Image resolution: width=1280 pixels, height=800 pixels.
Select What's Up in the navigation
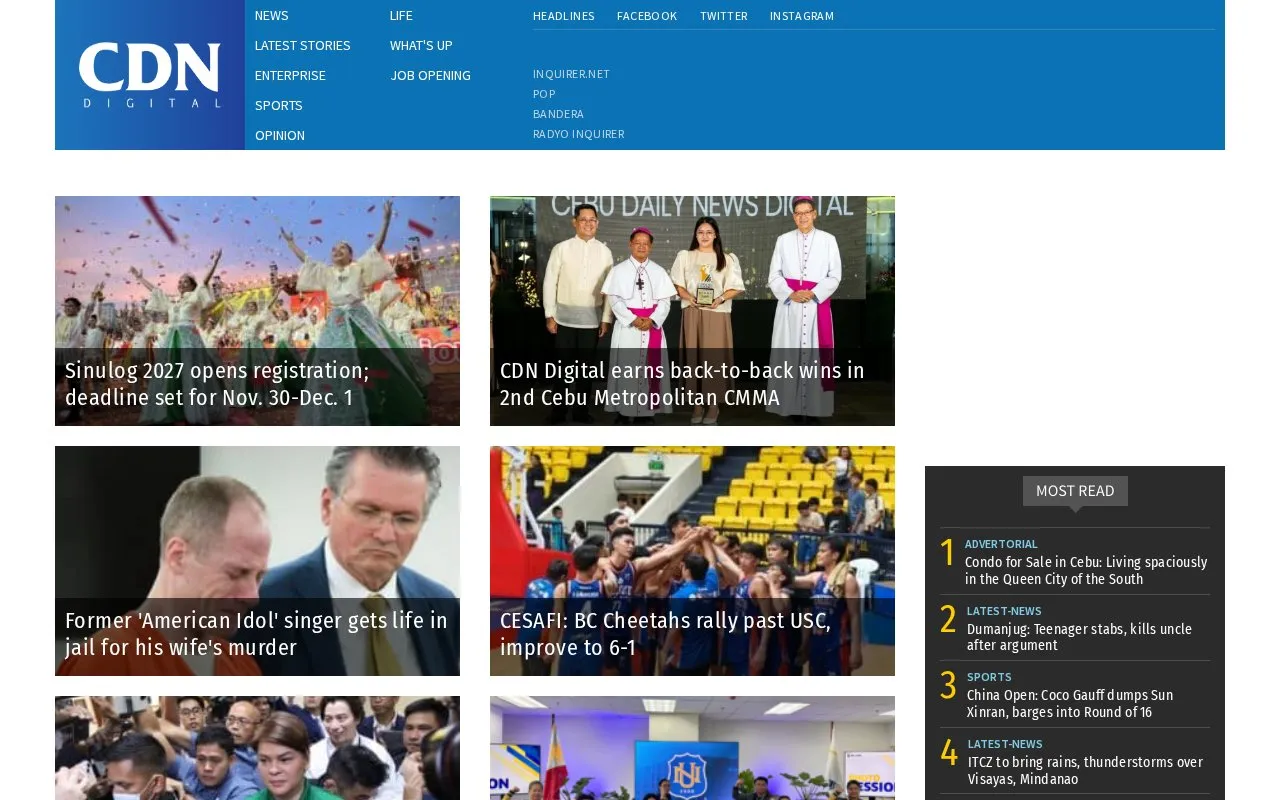tap(421, 46)
